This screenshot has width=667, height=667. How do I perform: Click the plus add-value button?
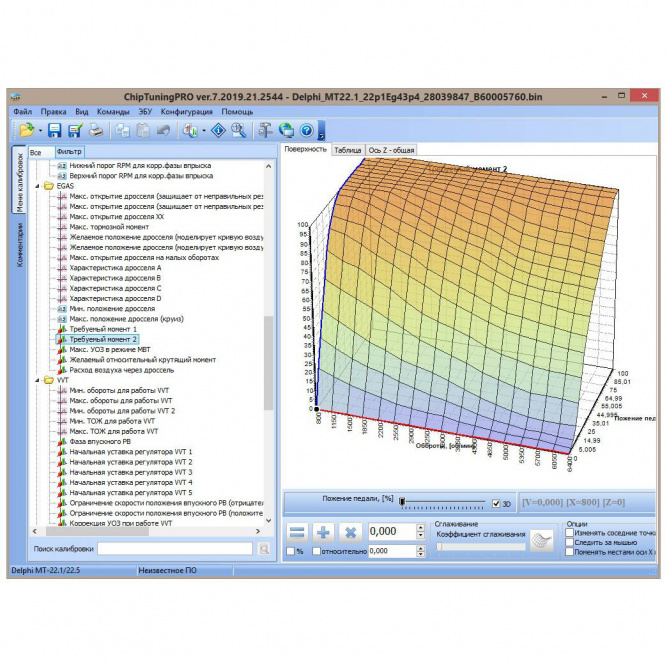tap(323, 532)
